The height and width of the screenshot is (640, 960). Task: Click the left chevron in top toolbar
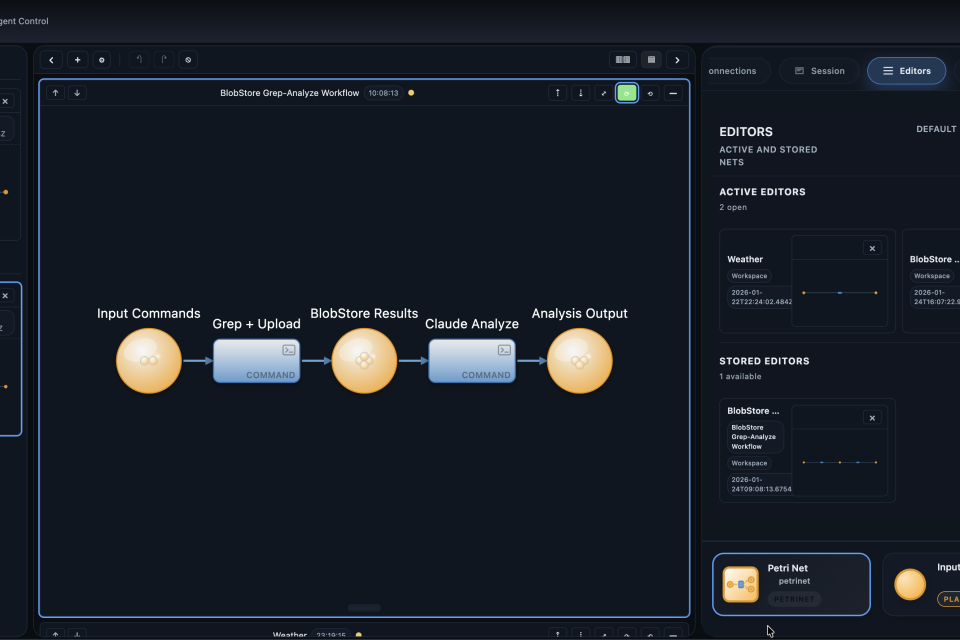[x=52, y=60]
